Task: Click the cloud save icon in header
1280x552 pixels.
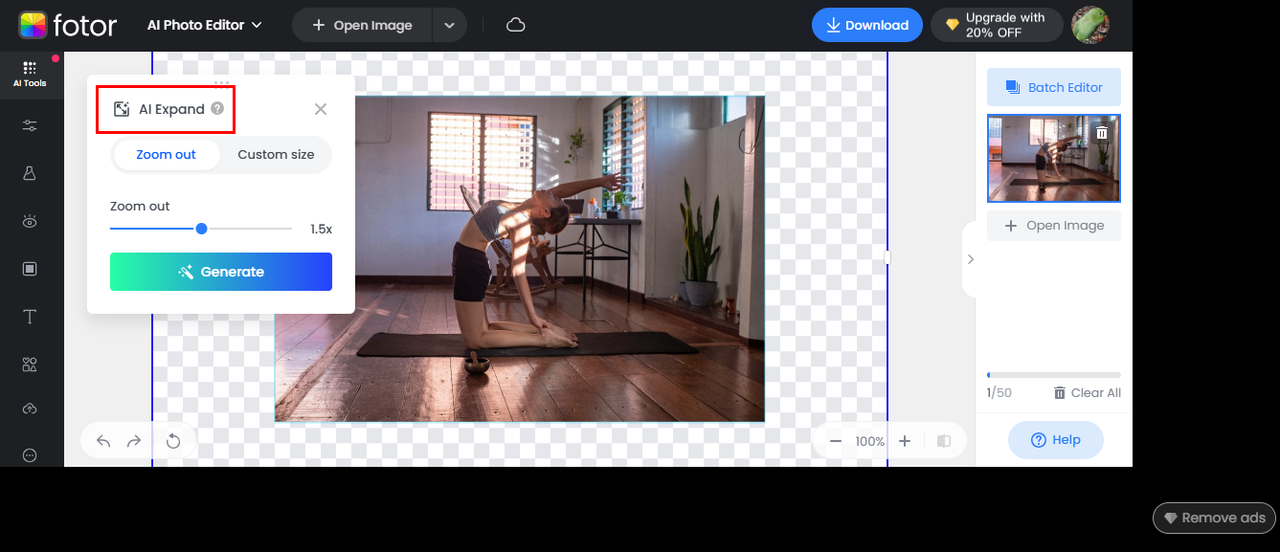Action: click(x=516, y=25)
